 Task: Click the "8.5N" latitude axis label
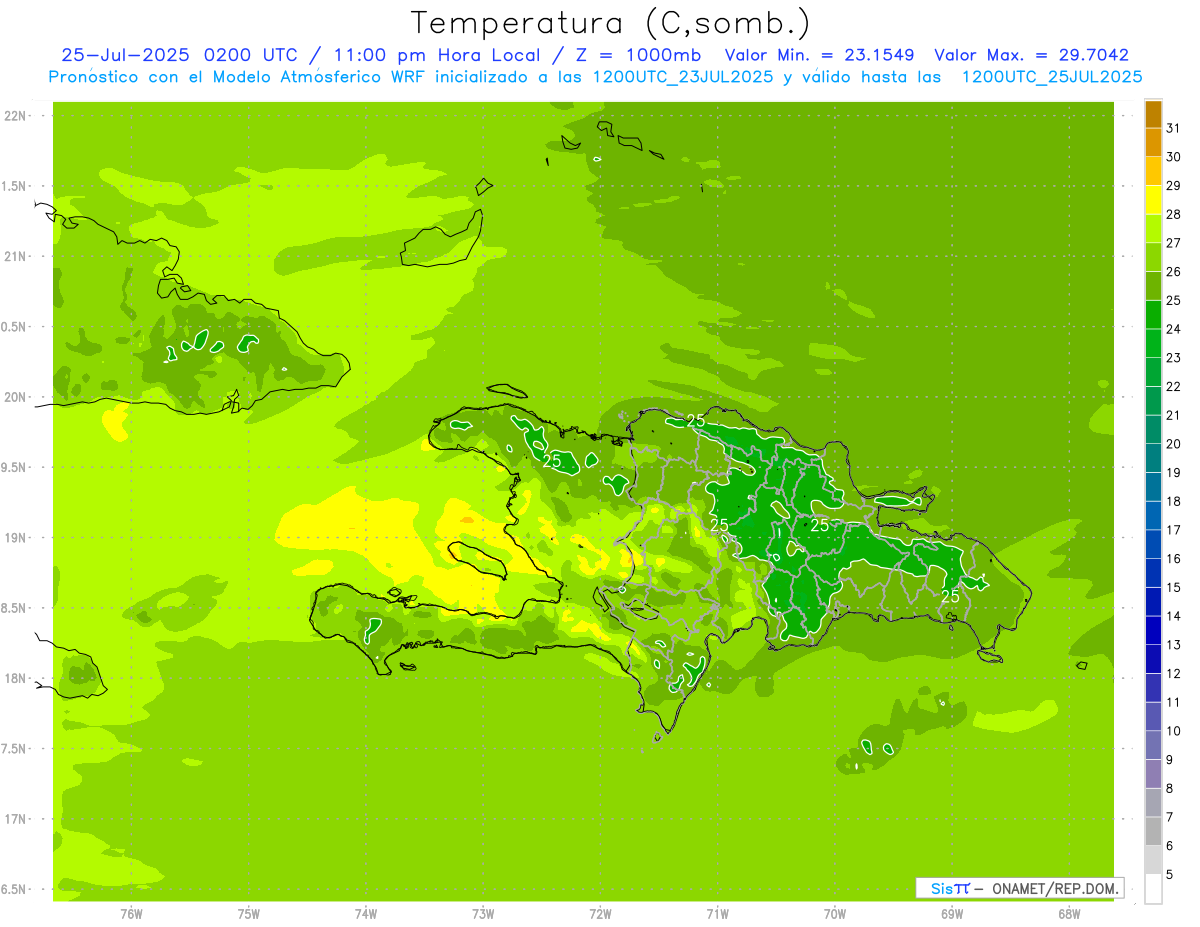[x=15, y=608]
